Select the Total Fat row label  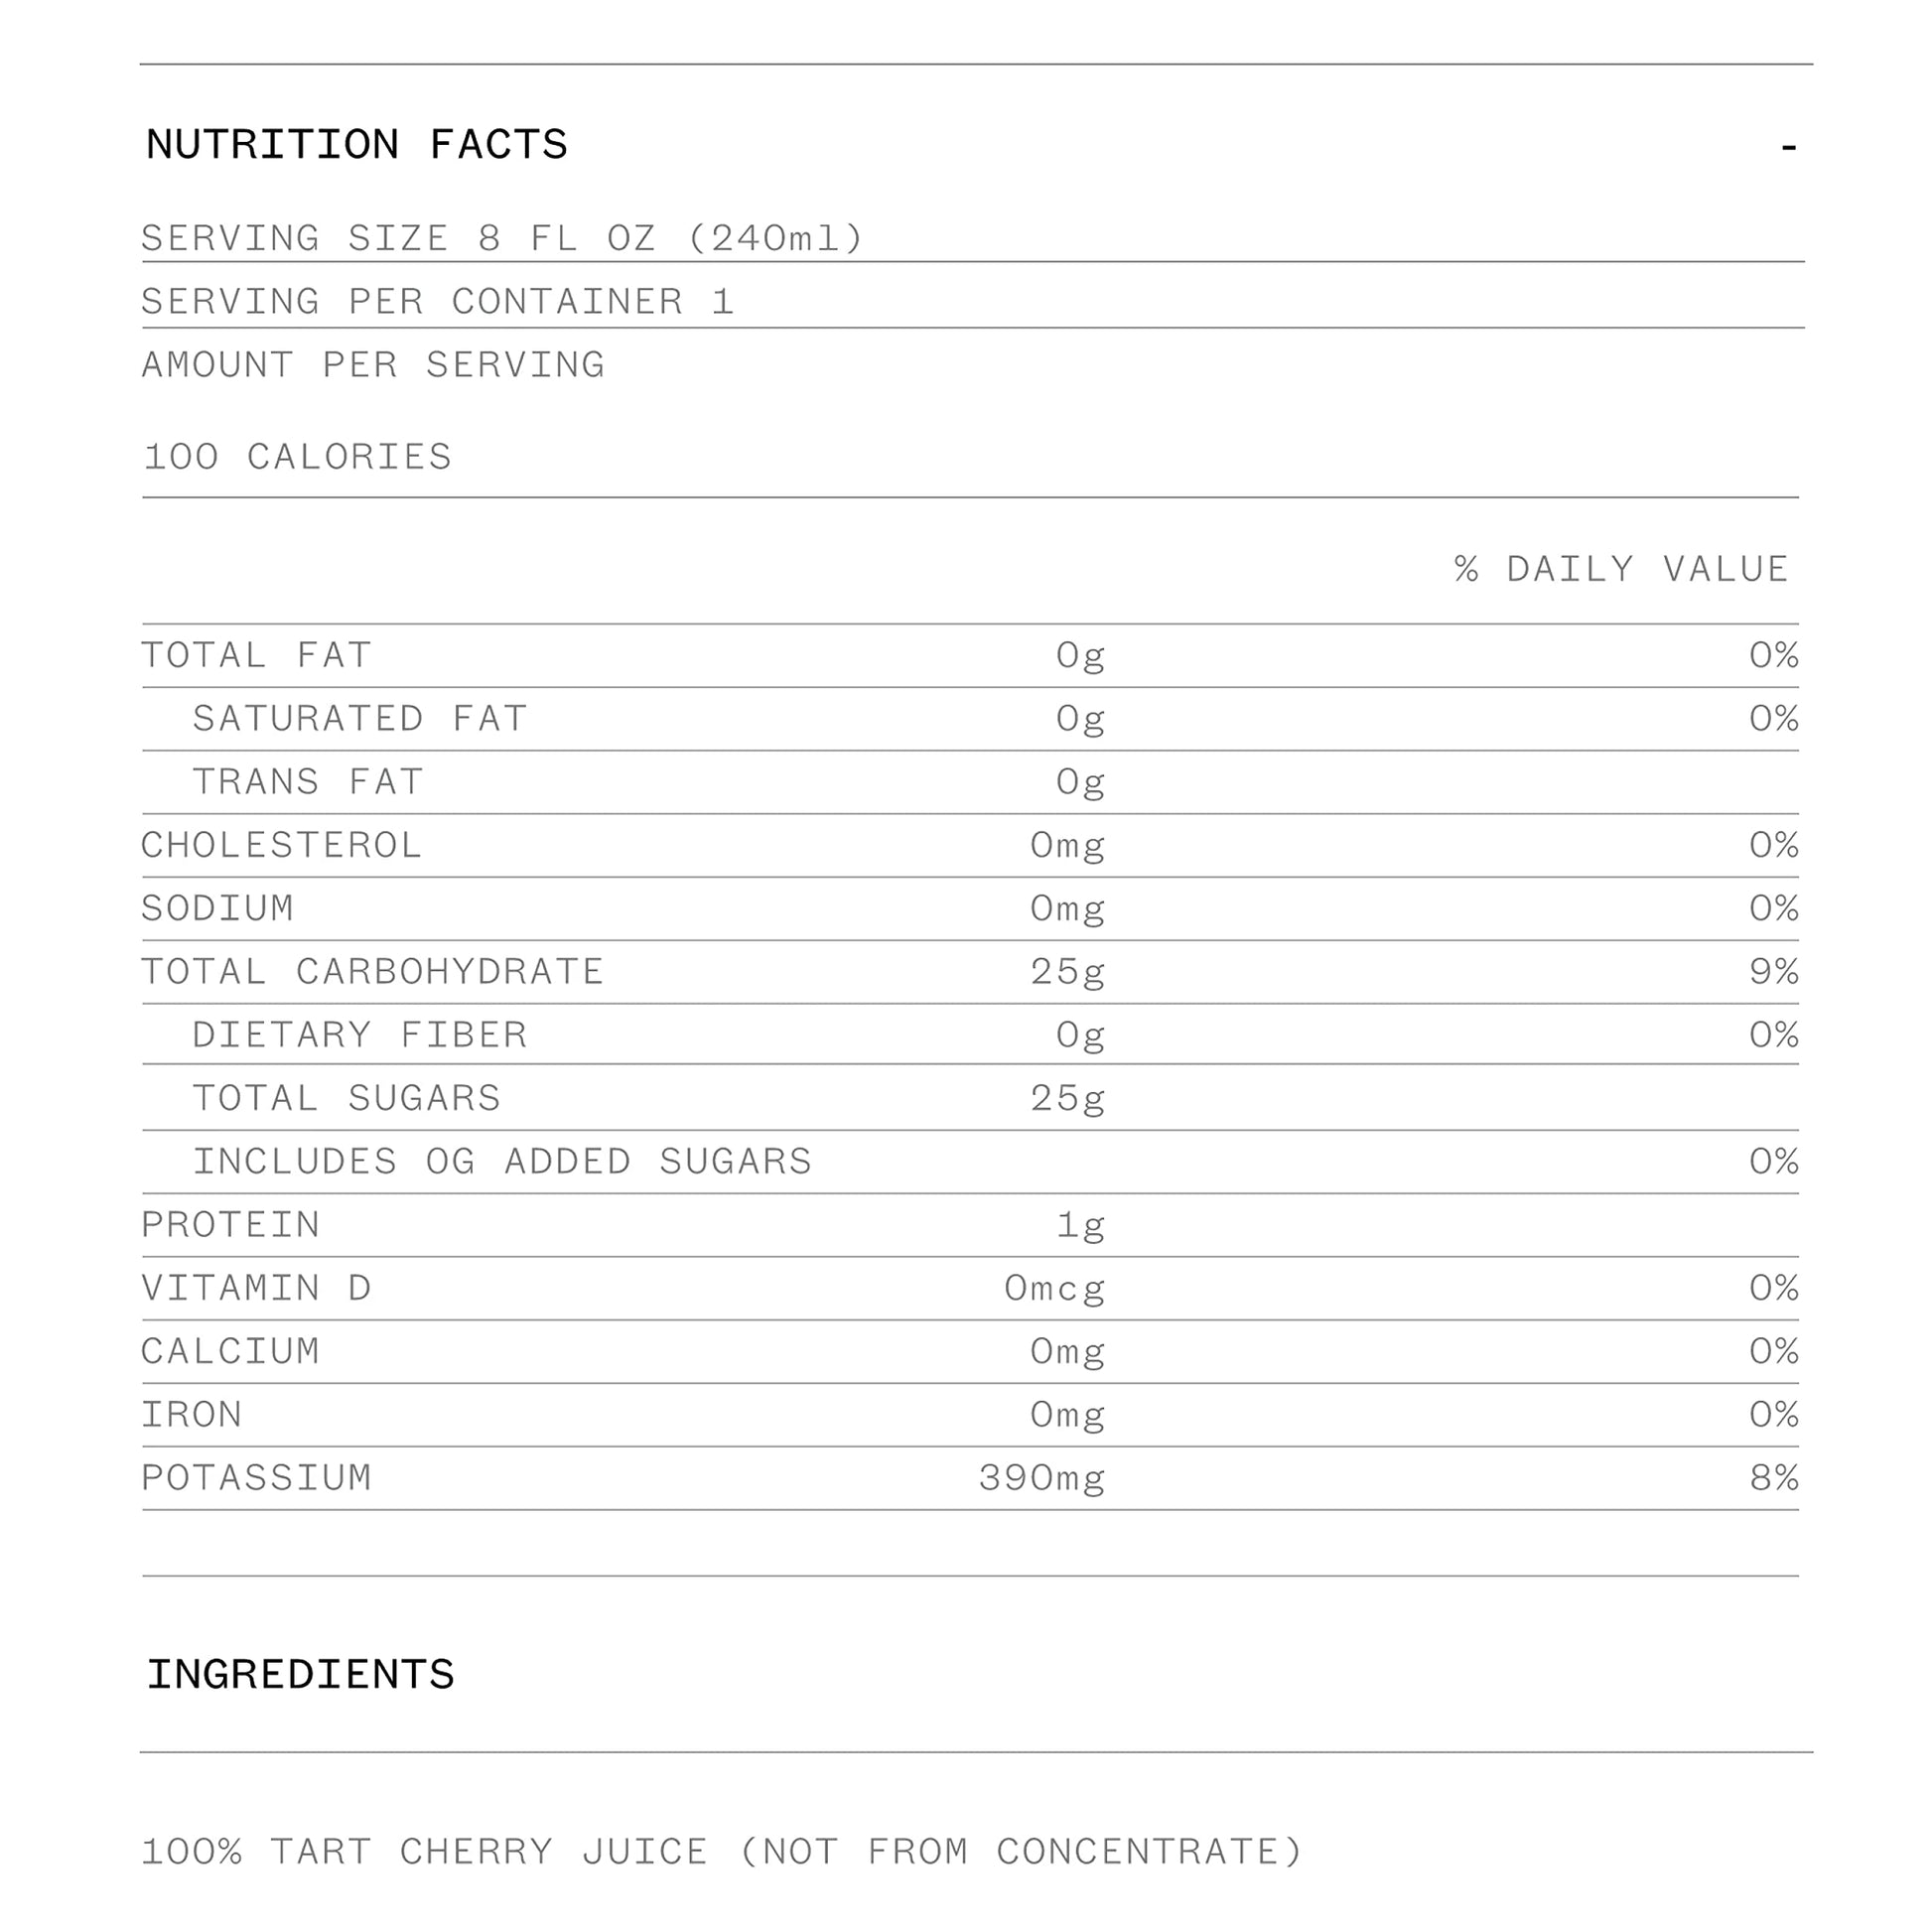(256, 655)
